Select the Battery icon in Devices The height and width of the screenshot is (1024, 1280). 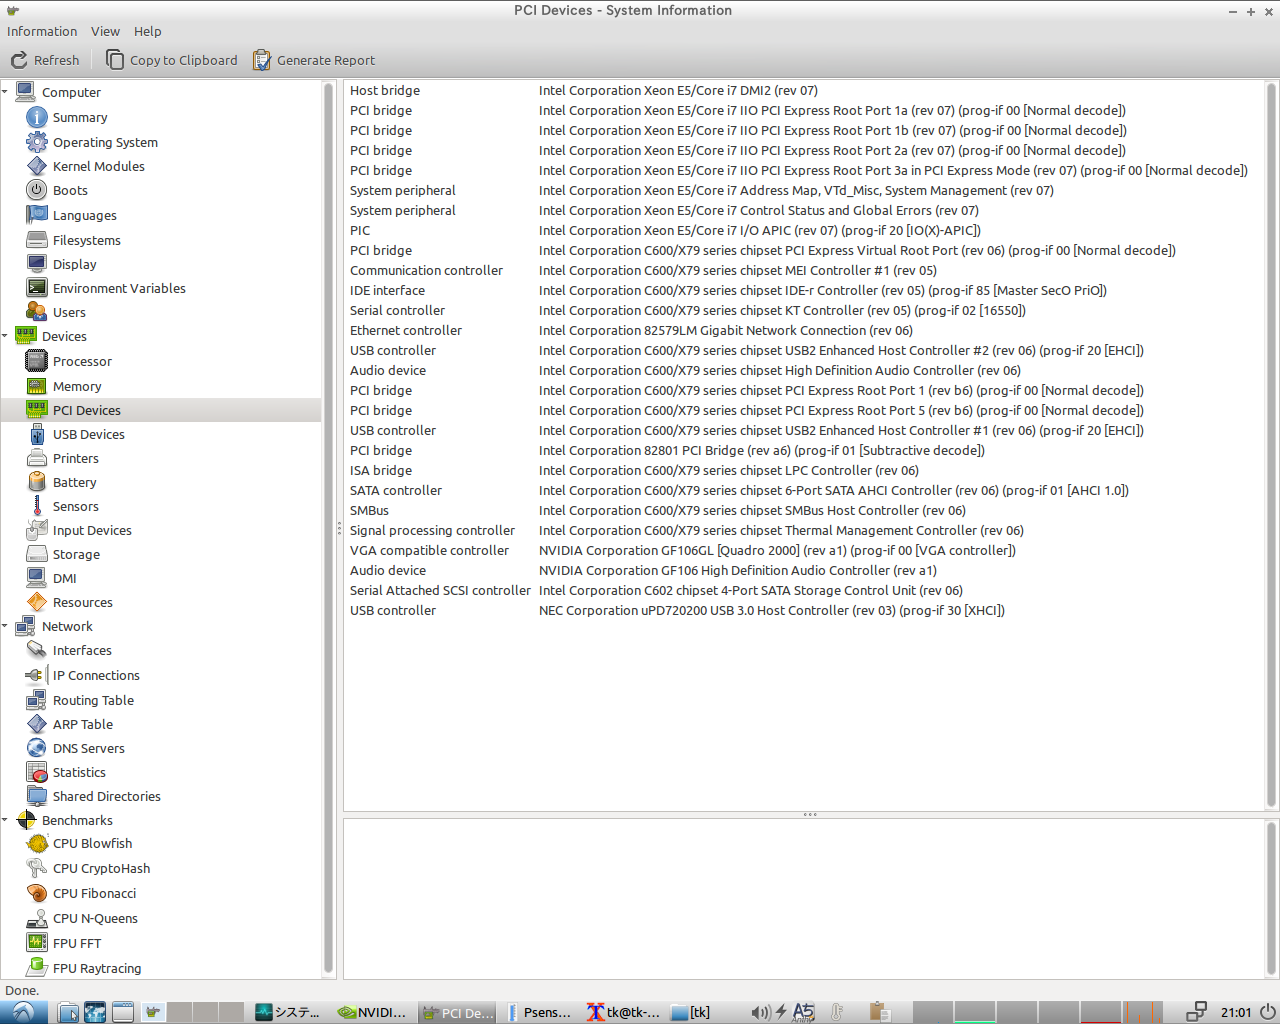(37, 482)
